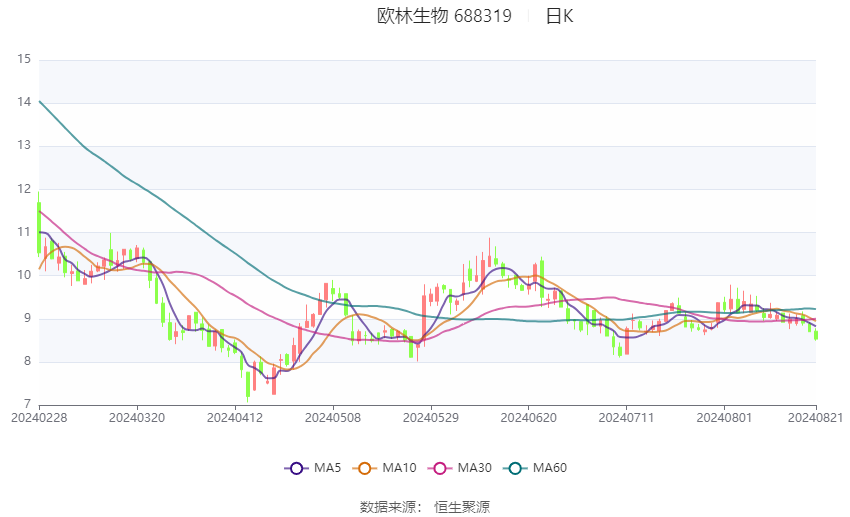This screenshot has width=850, height=517.
Task: Toggle the MA30 legend series
Action: coord(460,468)
